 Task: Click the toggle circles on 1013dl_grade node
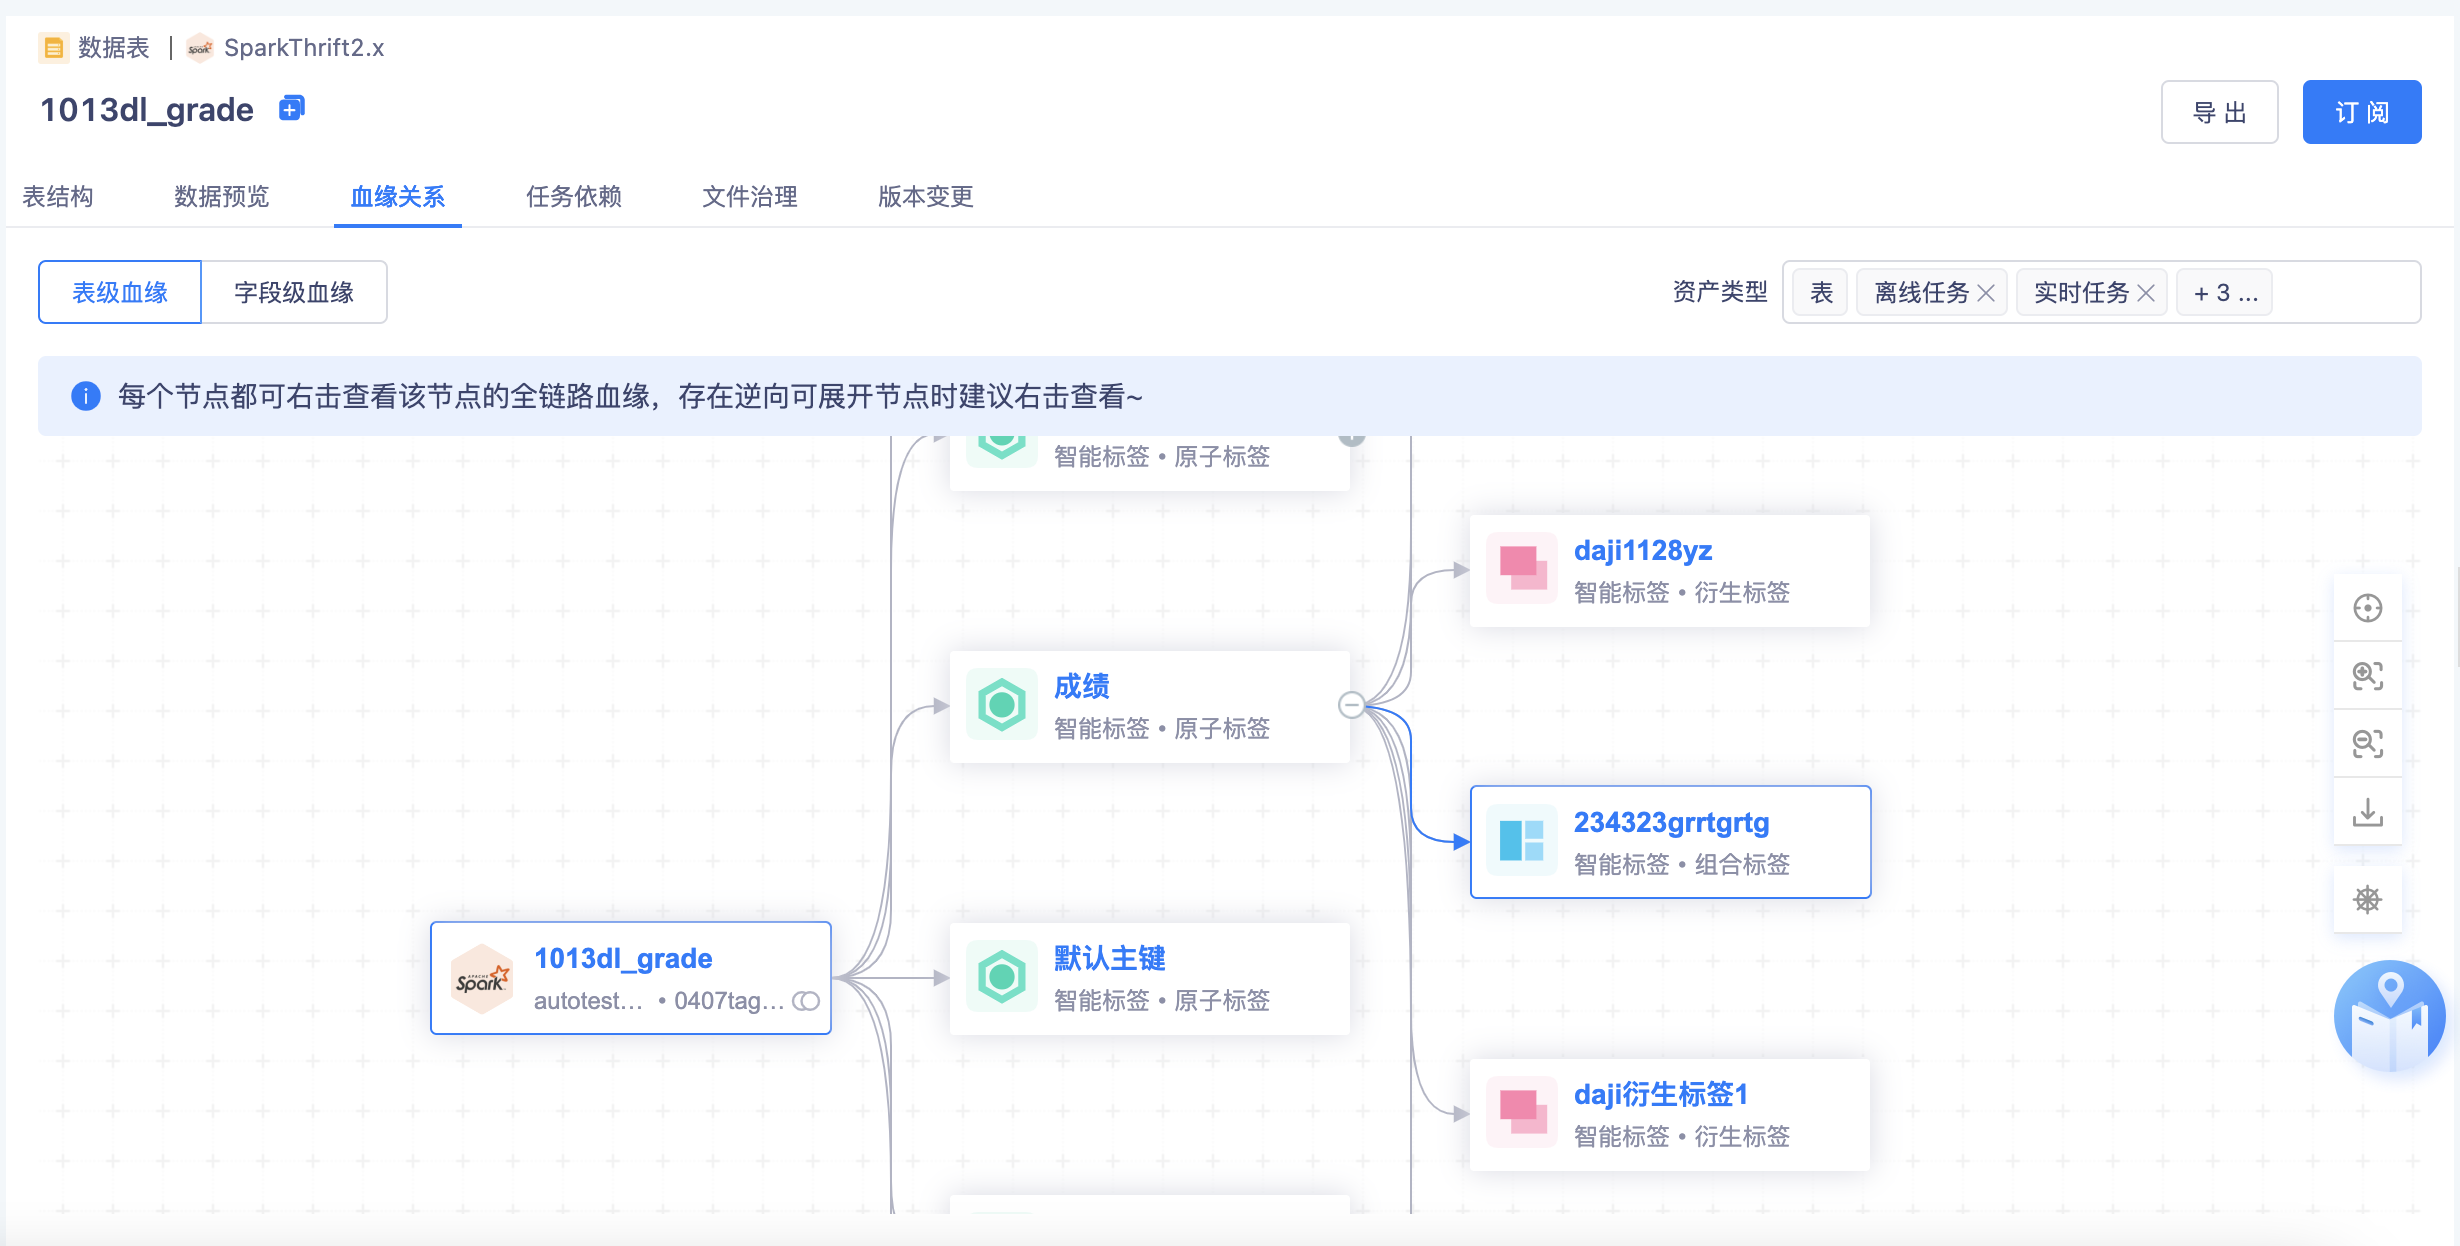[x=806, y=1001]
